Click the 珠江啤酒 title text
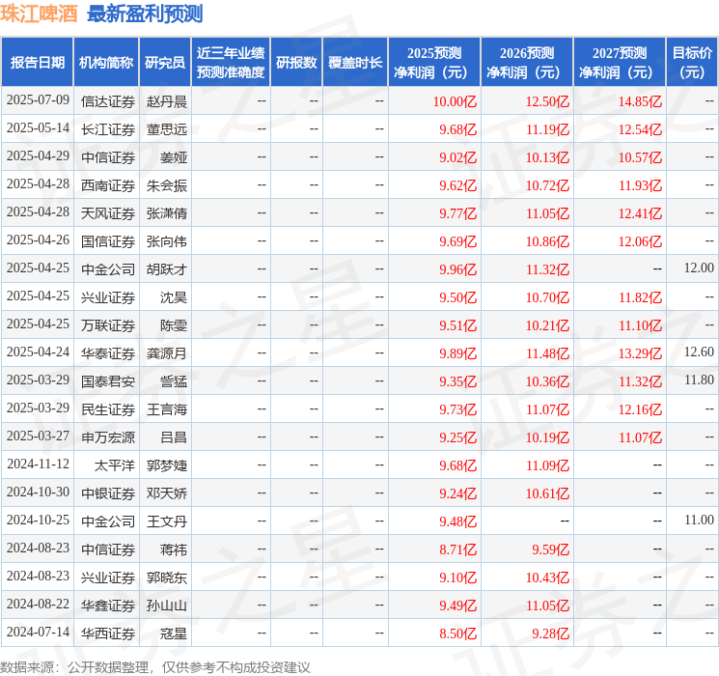Image resolution: width=719 pixels, height=676 pixels. click(39, 14)
